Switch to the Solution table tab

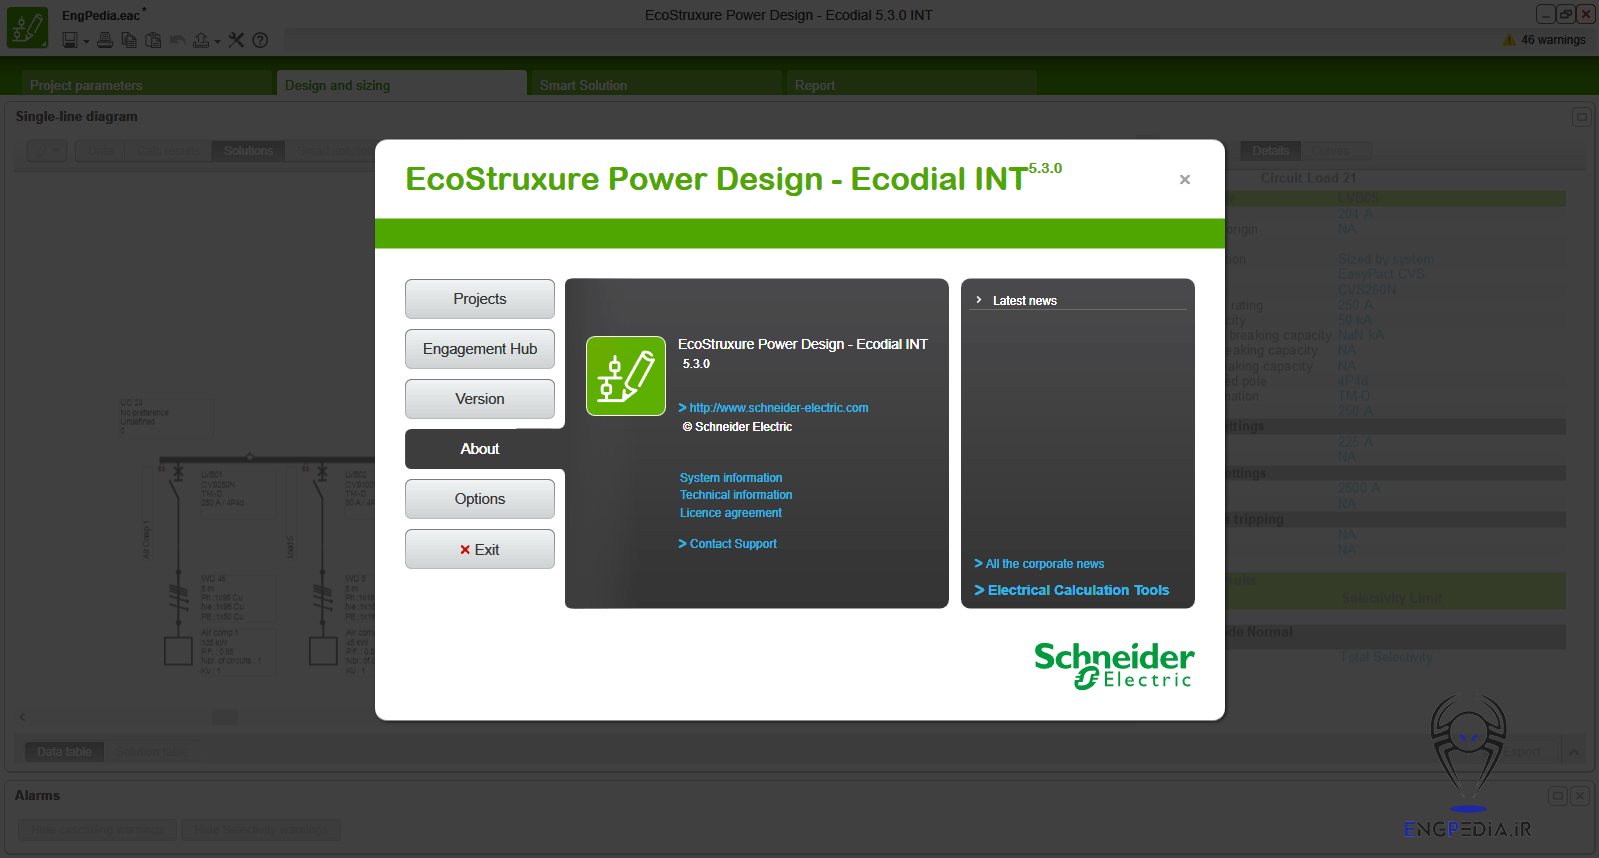pyautogui.click(x=152, y=752)
